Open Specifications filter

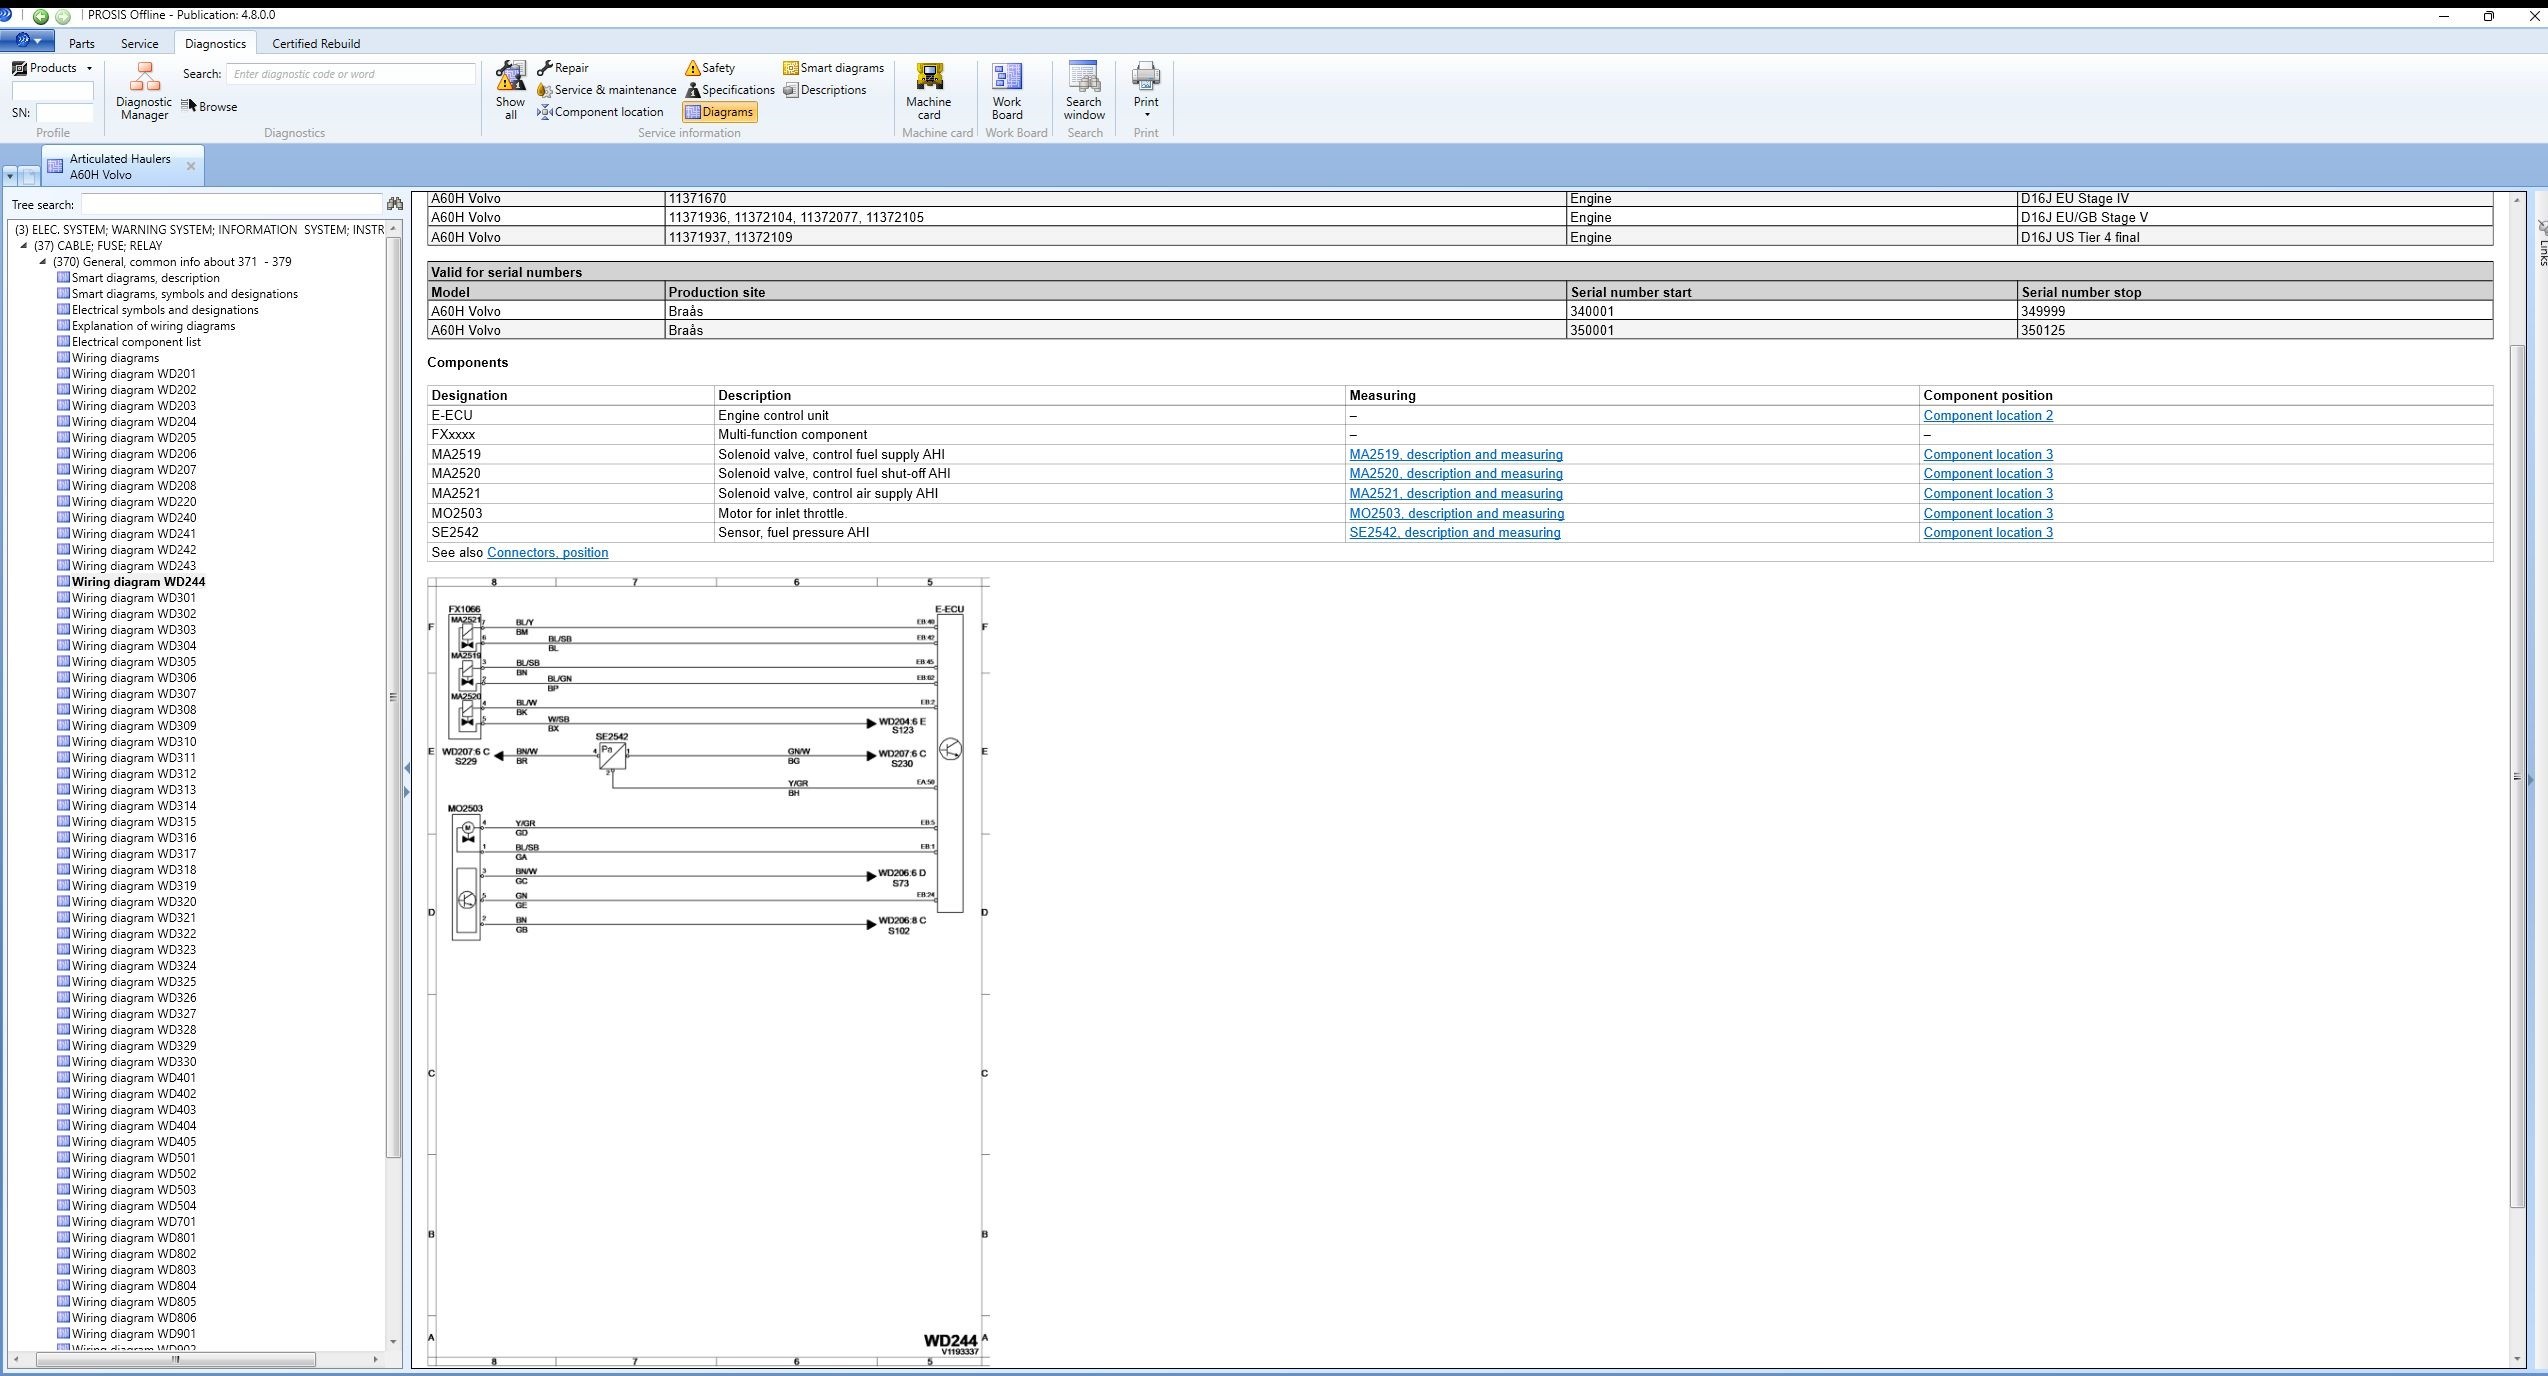(730, 90)
